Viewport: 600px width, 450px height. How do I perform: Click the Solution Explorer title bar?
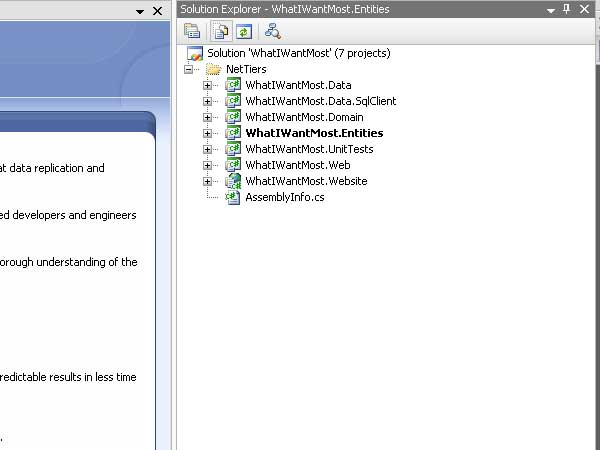386,9
